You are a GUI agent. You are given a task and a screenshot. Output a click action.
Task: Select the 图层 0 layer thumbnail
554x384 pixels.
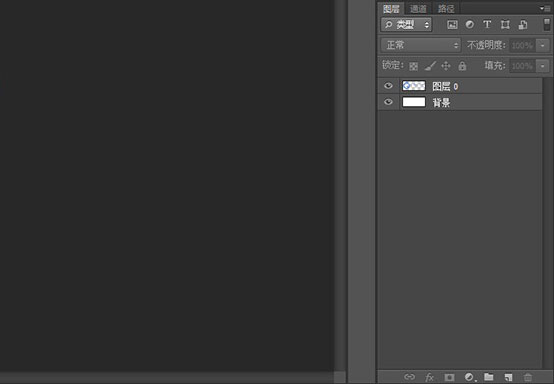[x=414, y=86]
